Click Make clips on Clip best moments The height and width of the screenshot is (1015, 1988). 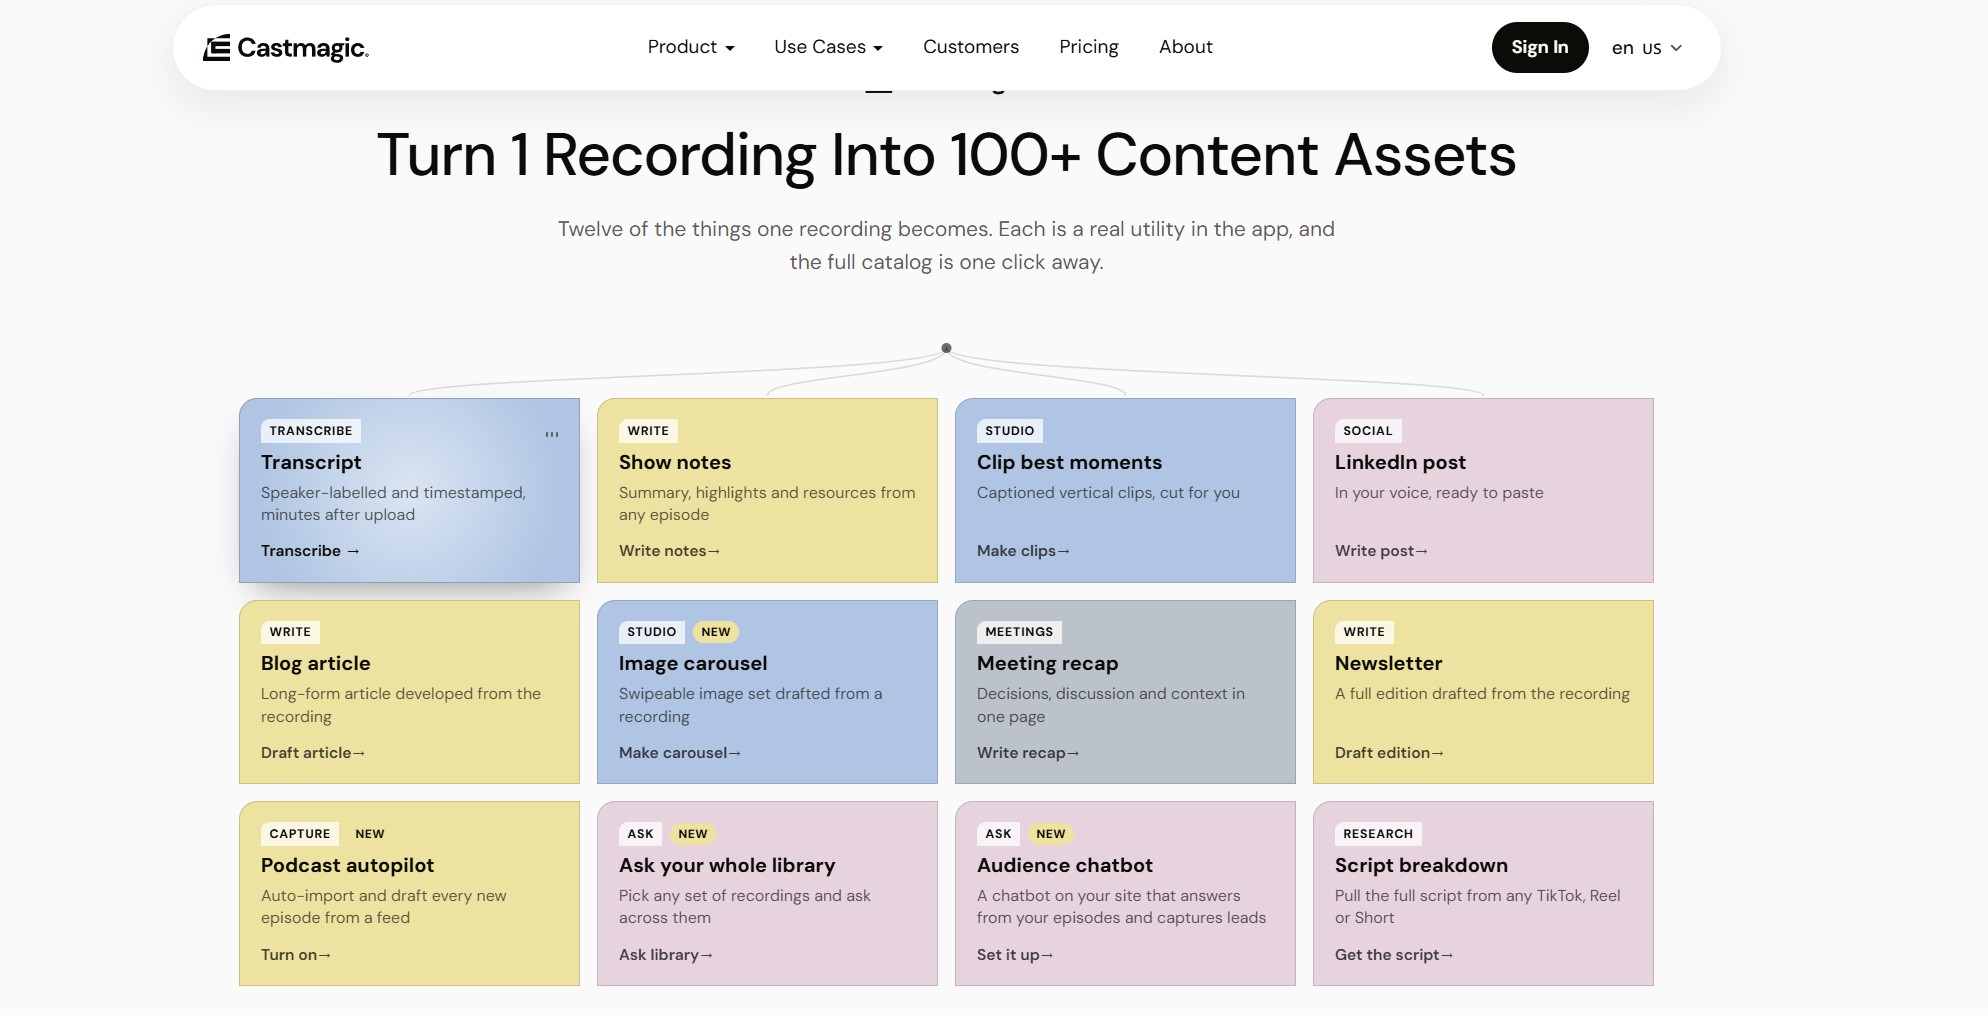(1023, 551)
